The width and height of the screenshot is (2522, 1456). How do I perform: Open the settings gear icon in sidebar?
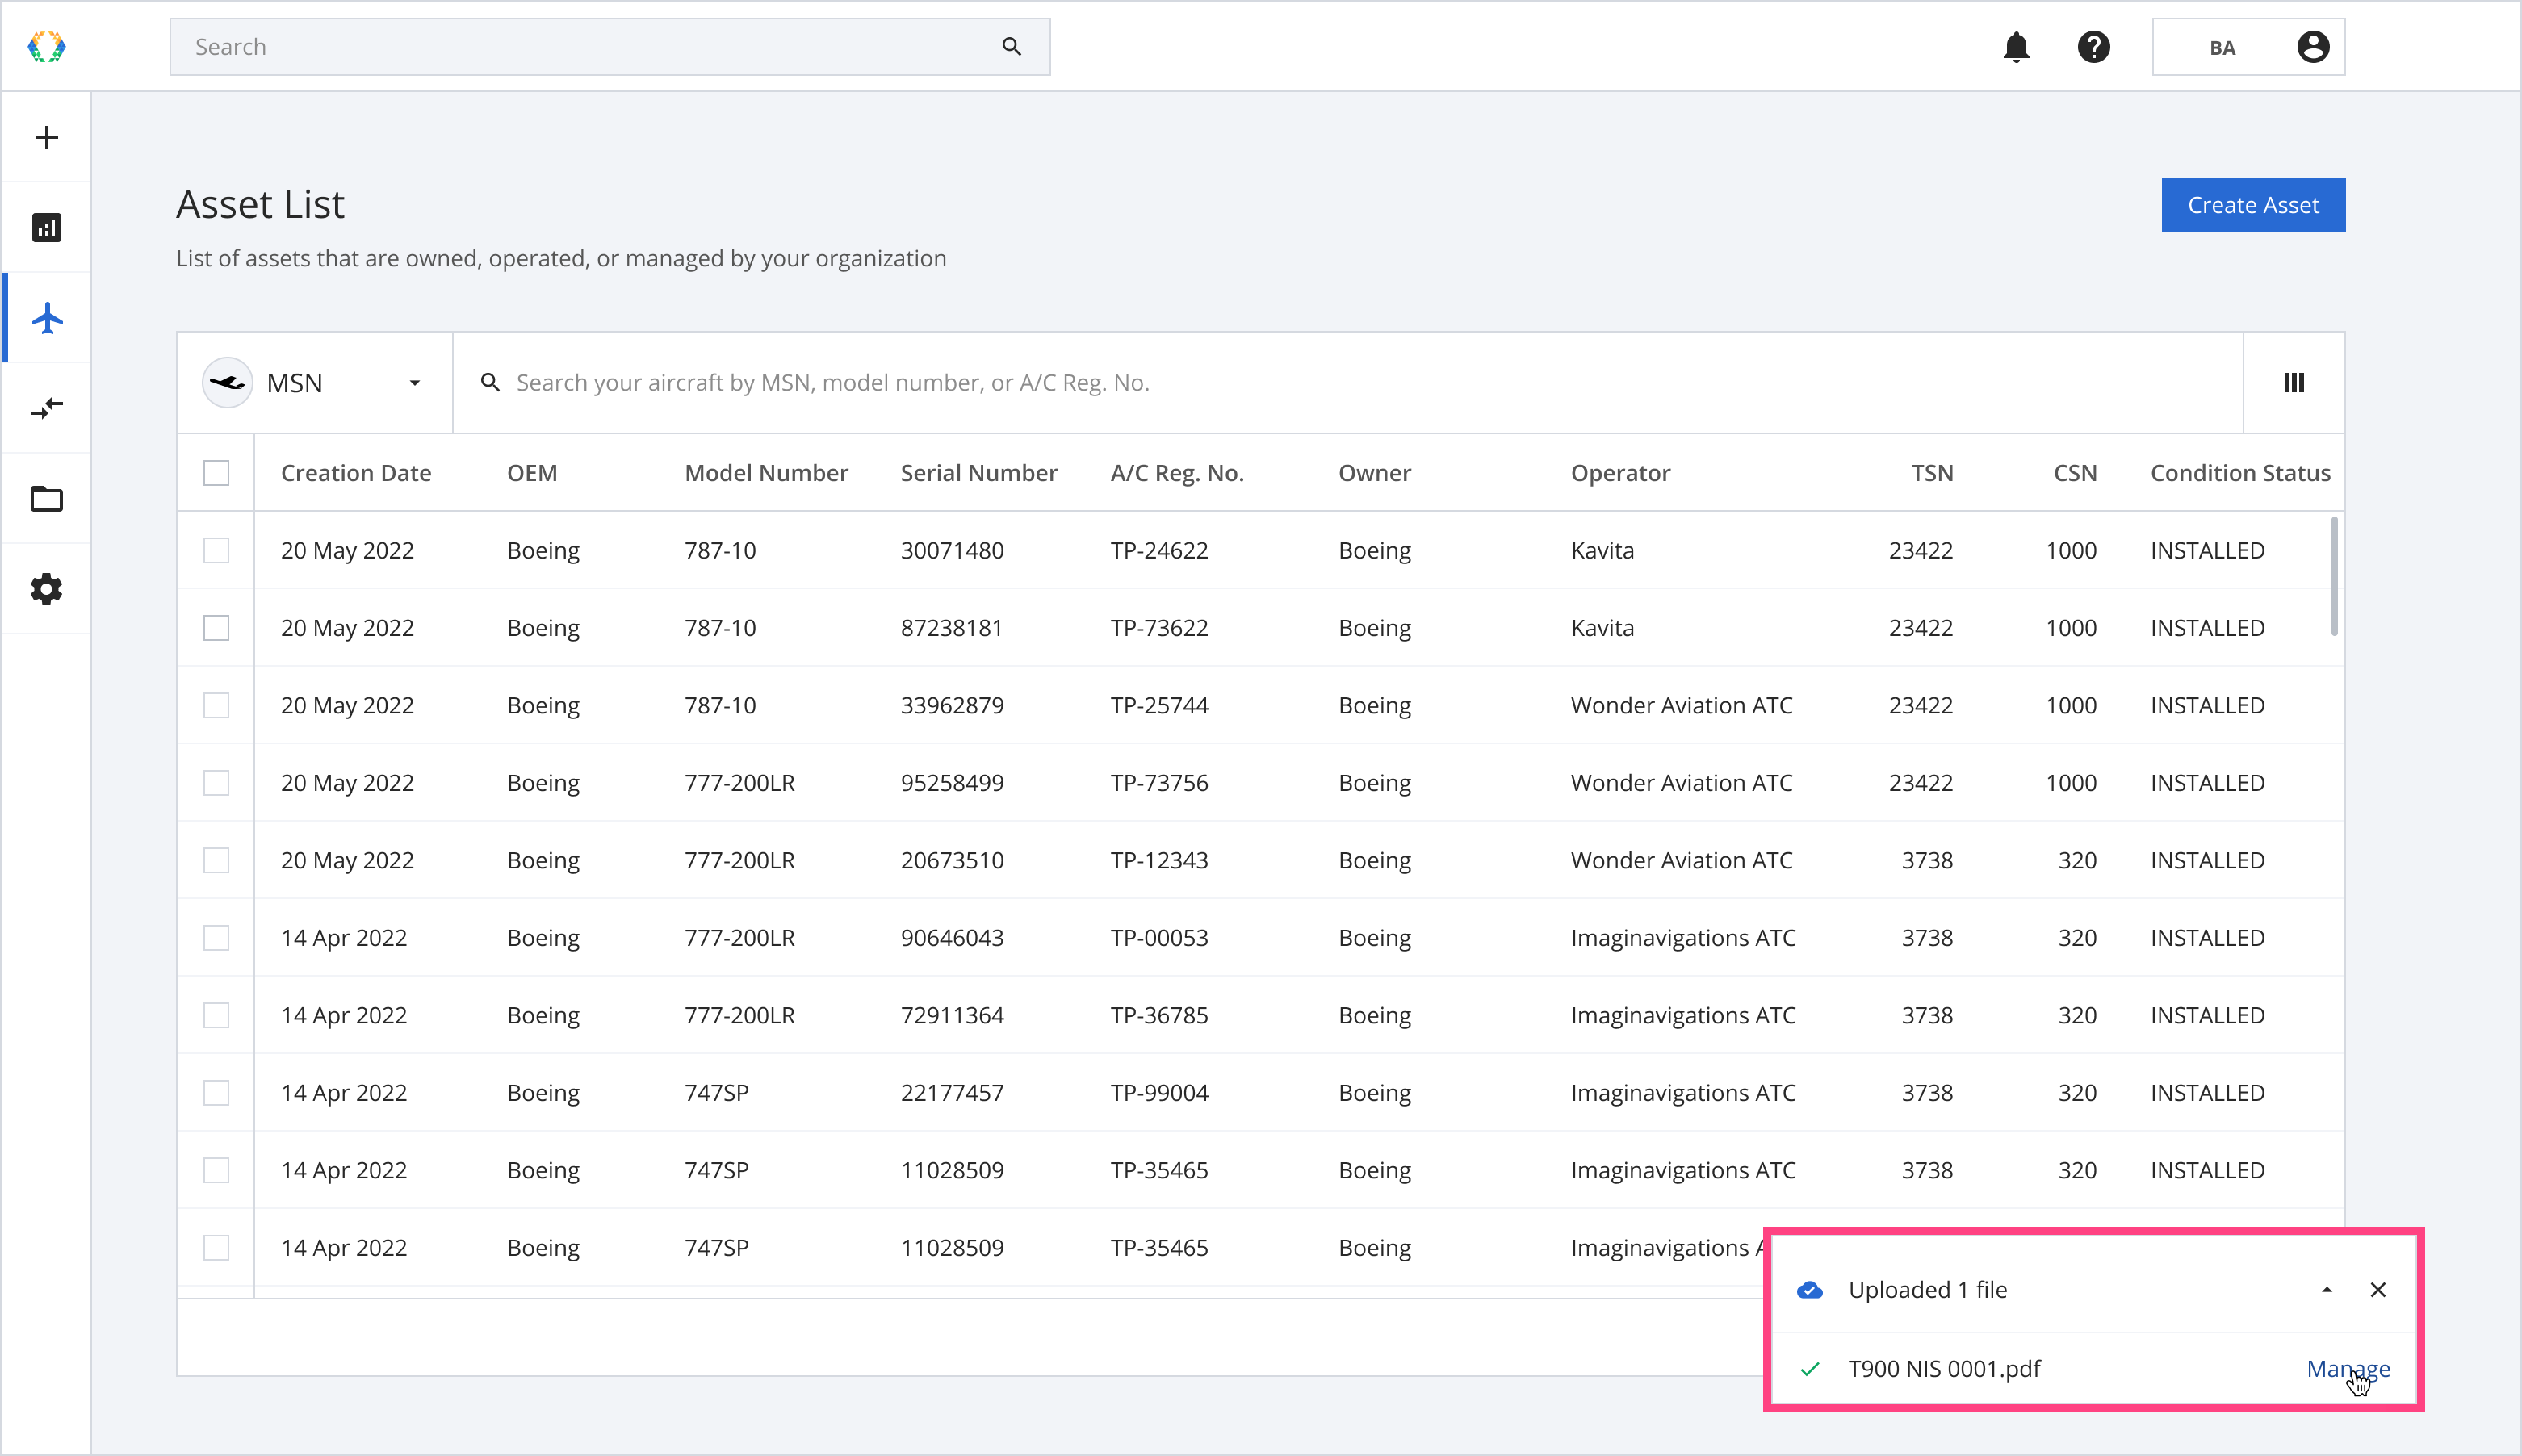pyautogui.click(x=46, y=589)
